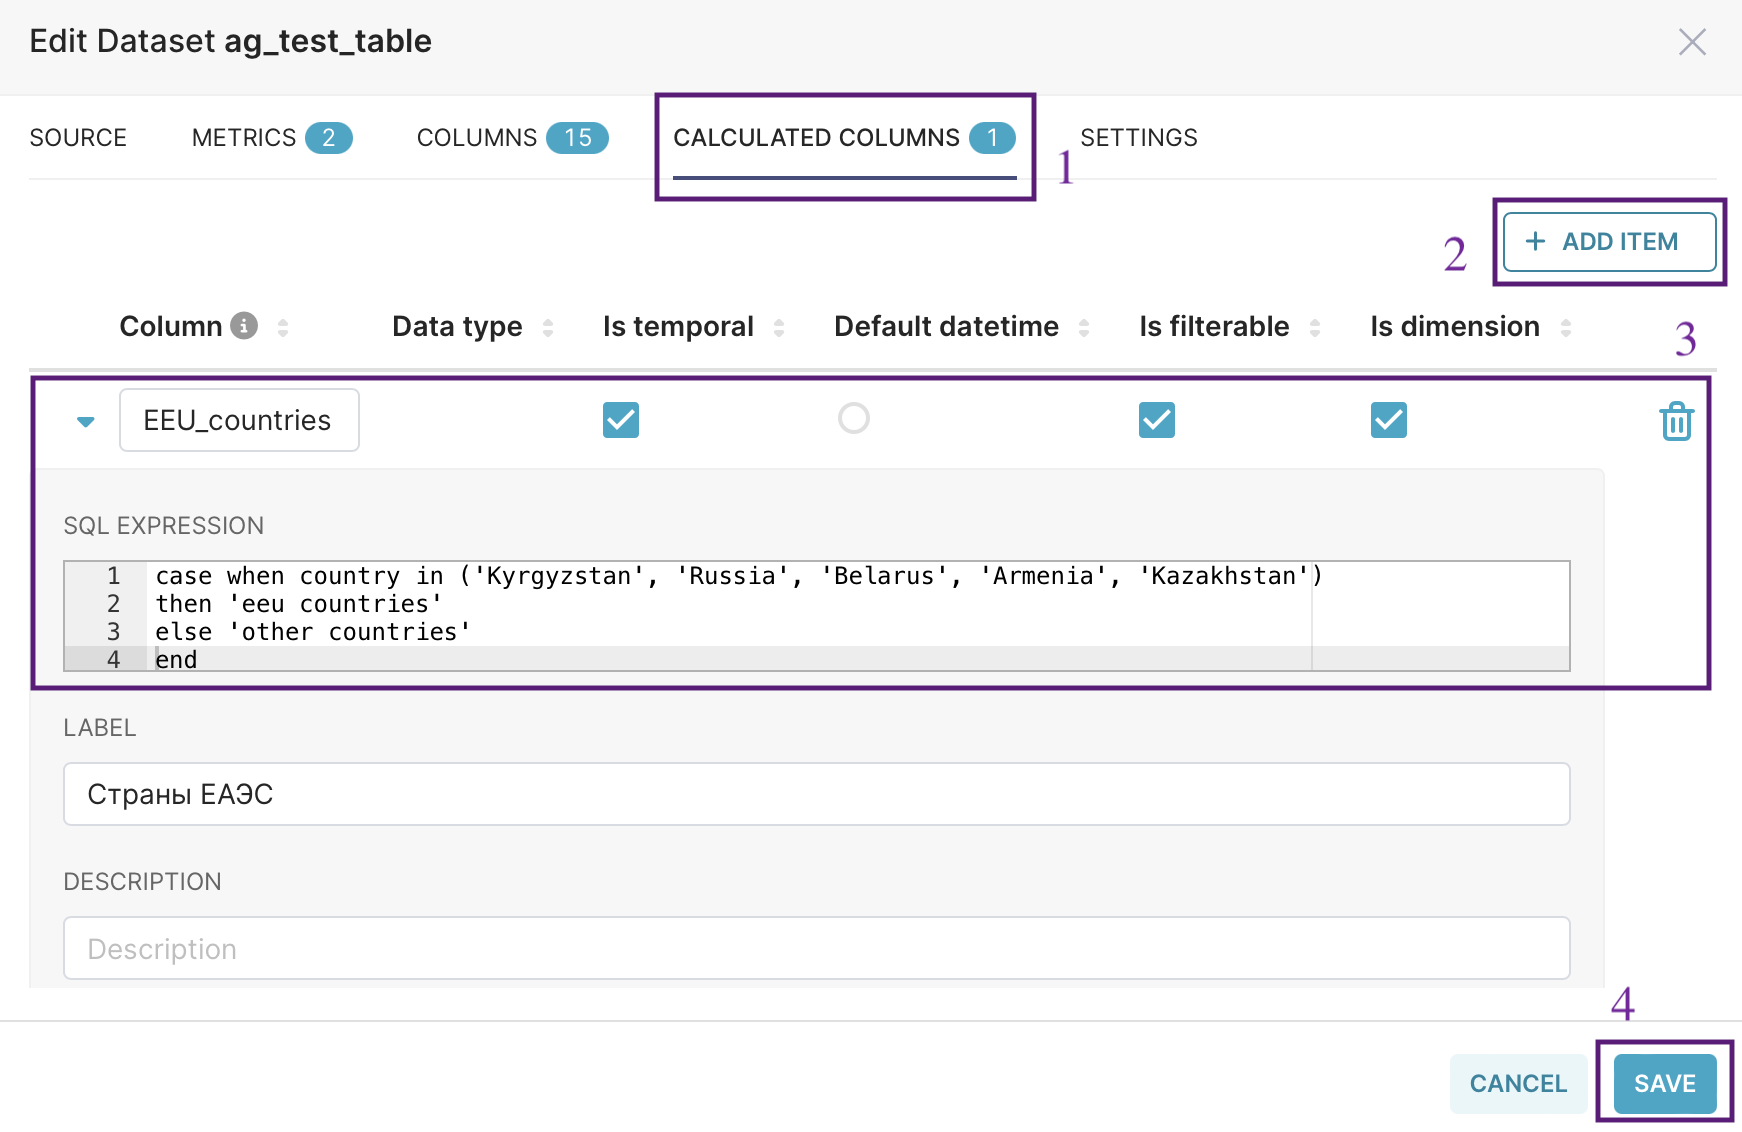The width and height of the screenshot is (1742, 1132).
Task: Sort by Is temporal column
Action: click(779, 327)
